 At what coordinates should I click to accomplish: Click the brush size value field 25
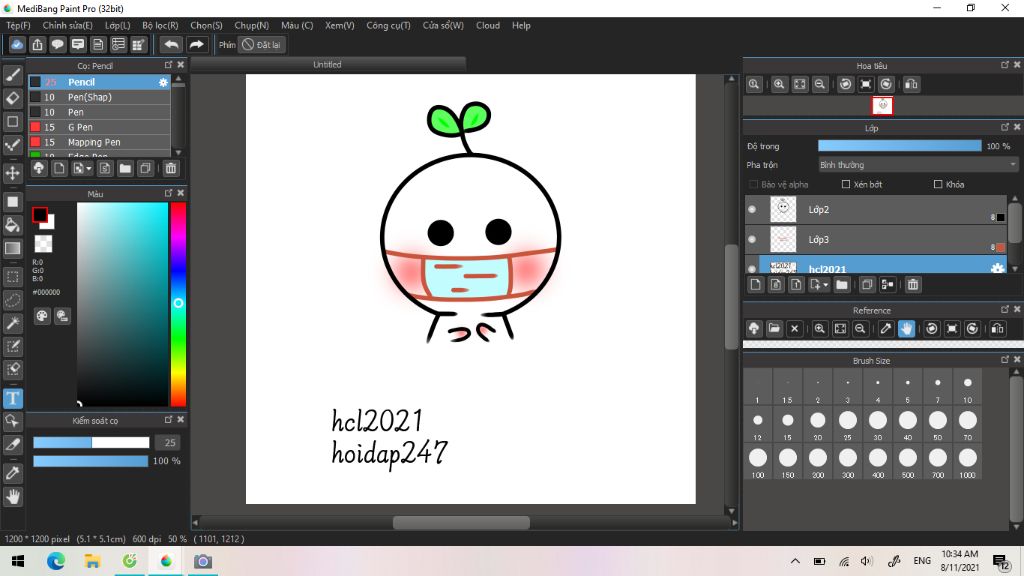170,443
